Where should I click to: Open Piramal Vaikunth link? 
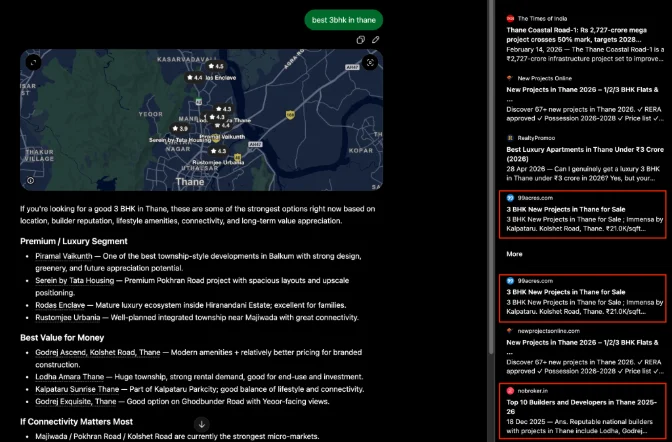(63, 256)
